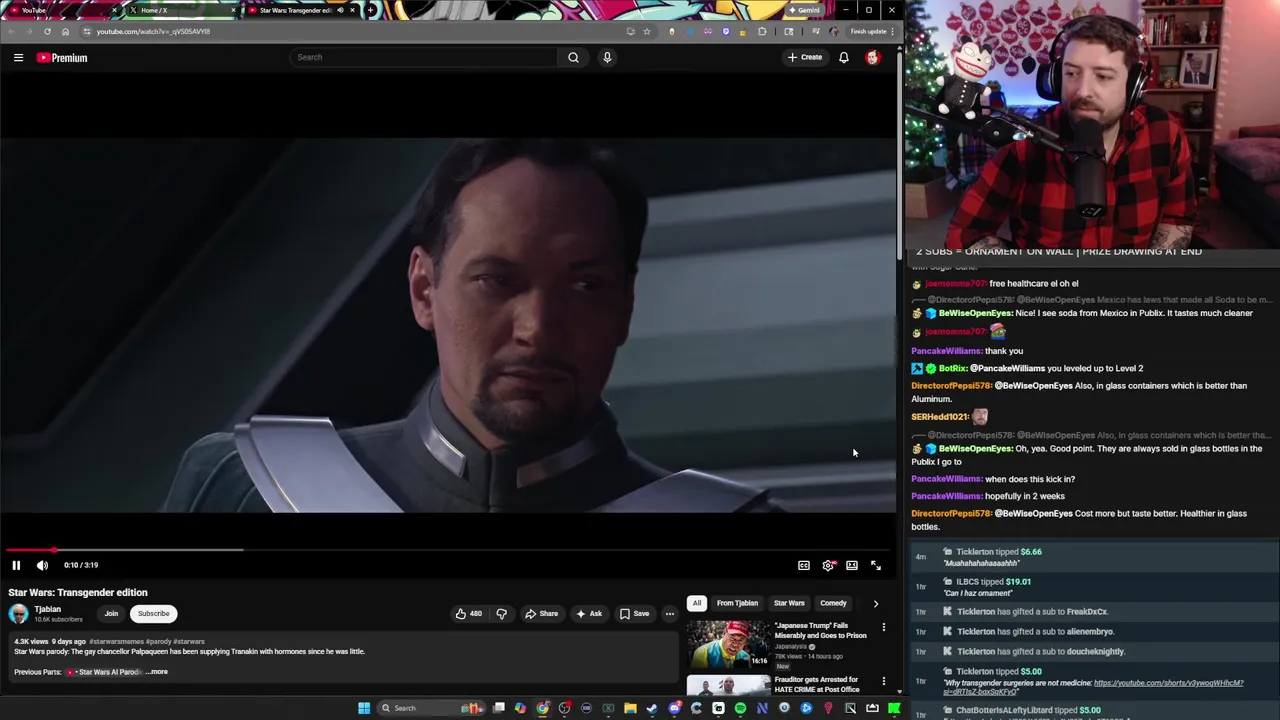Select the Comedy filter chip
Image resolution: width=1280 pixels, height=720 pixels.
(833, 603)
